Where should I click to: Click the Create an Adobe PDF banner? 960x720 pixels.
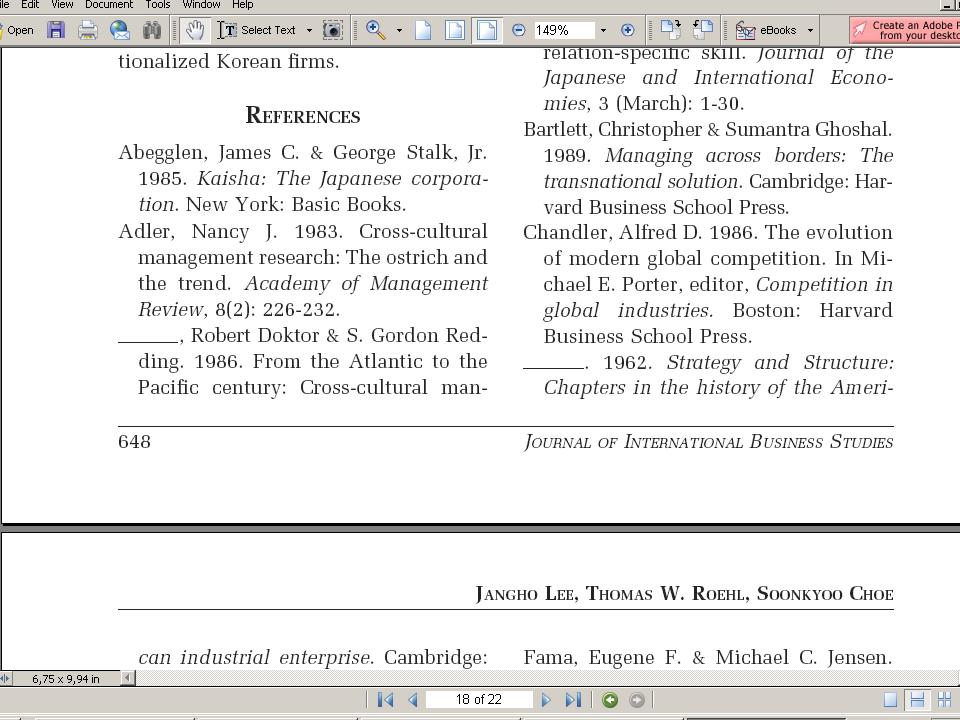[905, 30]
